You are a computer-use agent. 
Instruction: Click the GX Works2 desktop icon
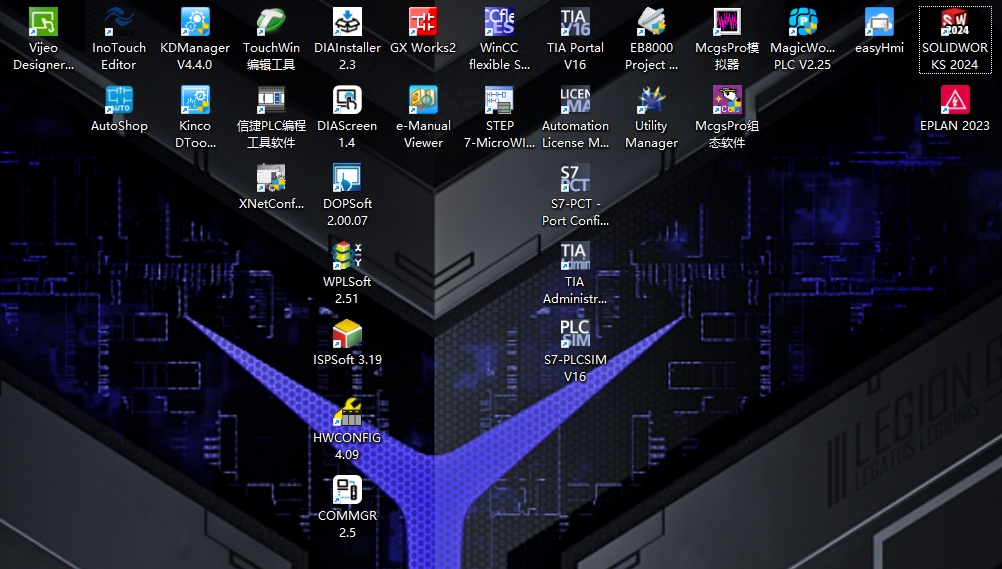click(x=423, y=22)
